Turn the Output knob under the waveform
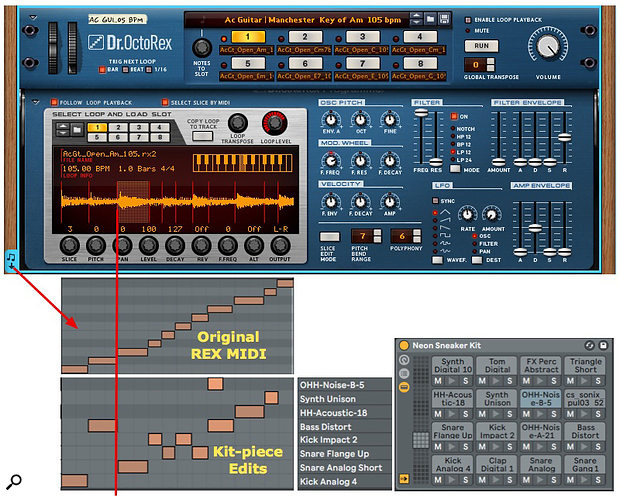 tap(280, 246)
